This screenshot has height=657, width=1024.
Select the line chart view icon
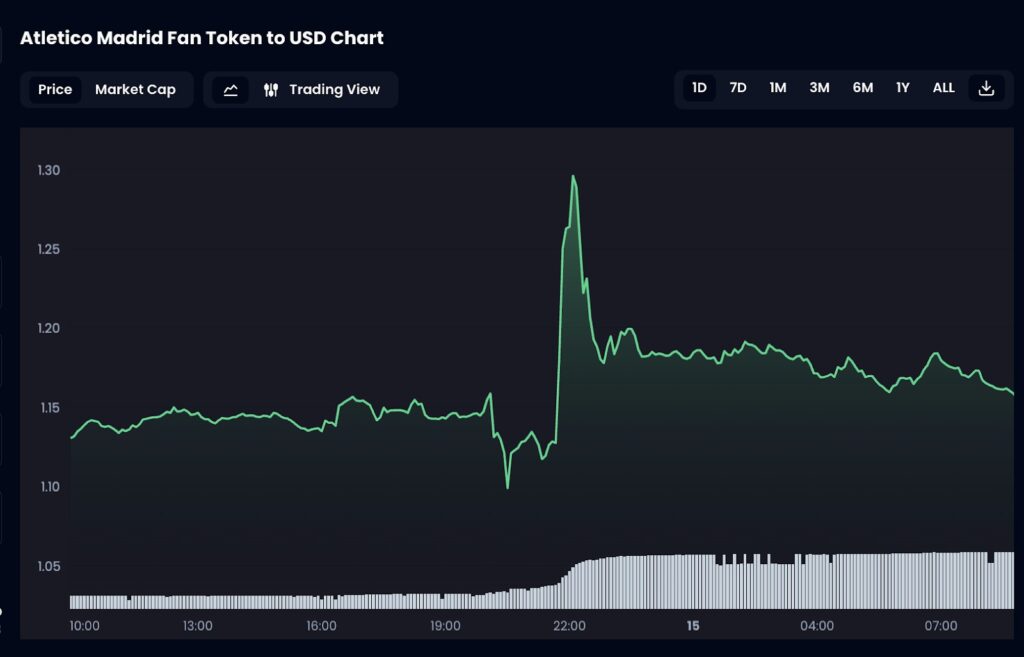230,90
